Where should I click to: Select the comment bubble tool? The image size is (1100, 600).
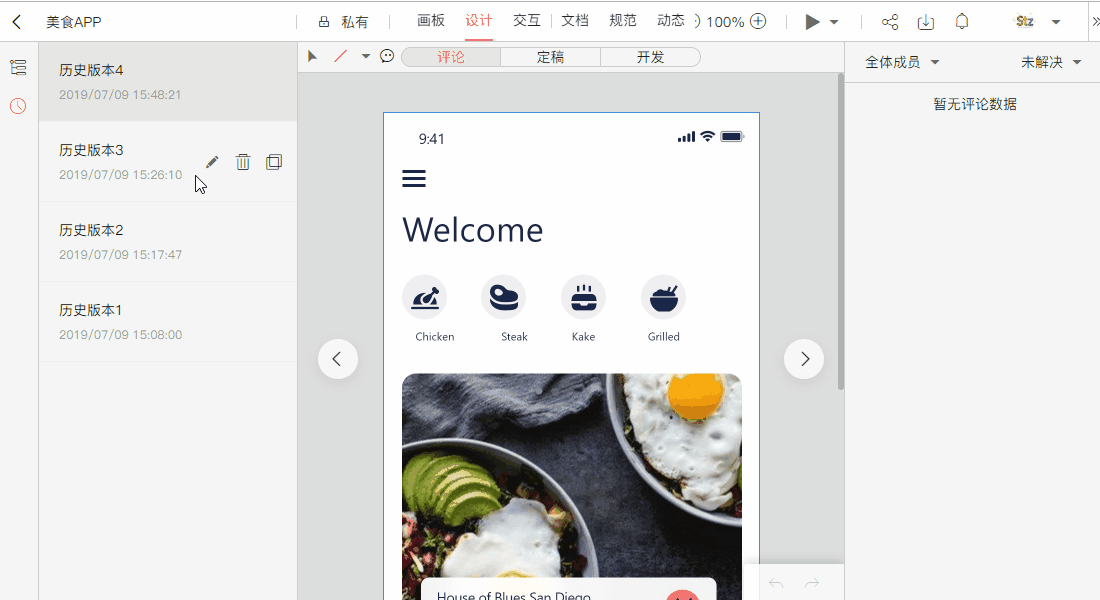(x=387, y=56)
